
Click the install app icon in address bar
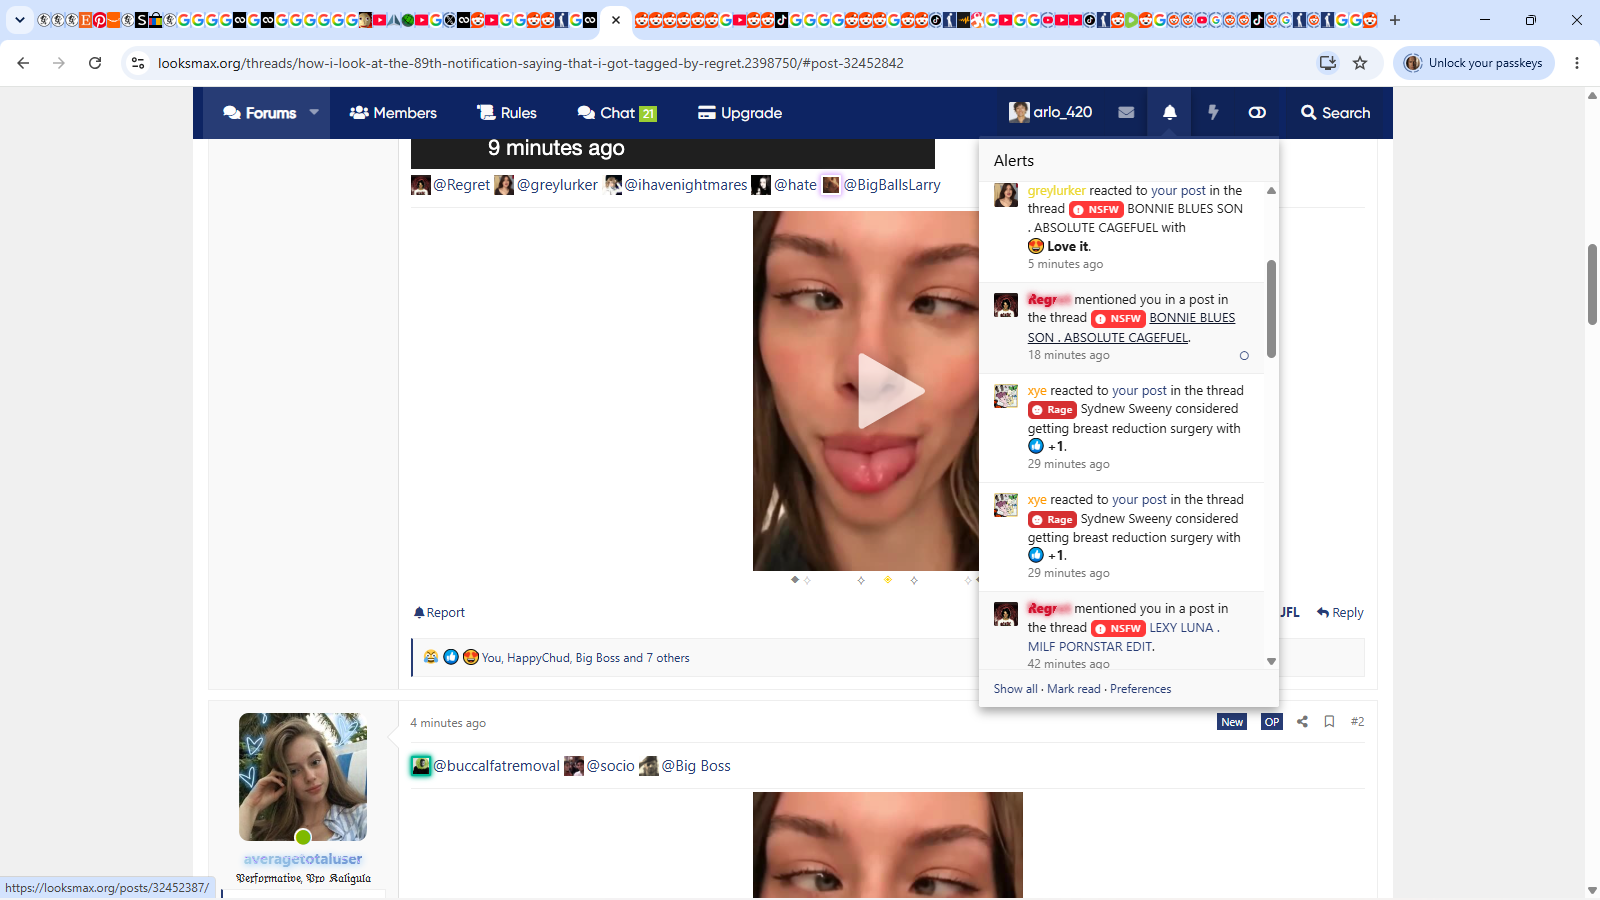[x=1327, y=63]
